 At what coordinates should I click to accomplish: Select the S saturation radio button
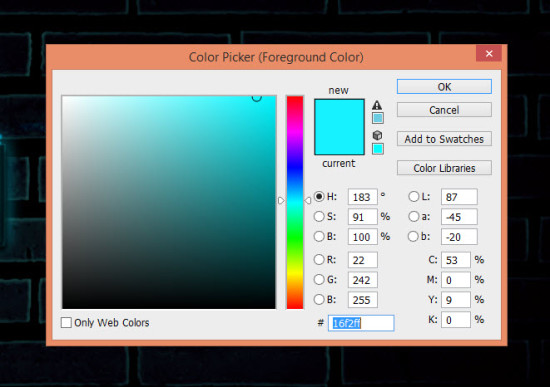319,216
